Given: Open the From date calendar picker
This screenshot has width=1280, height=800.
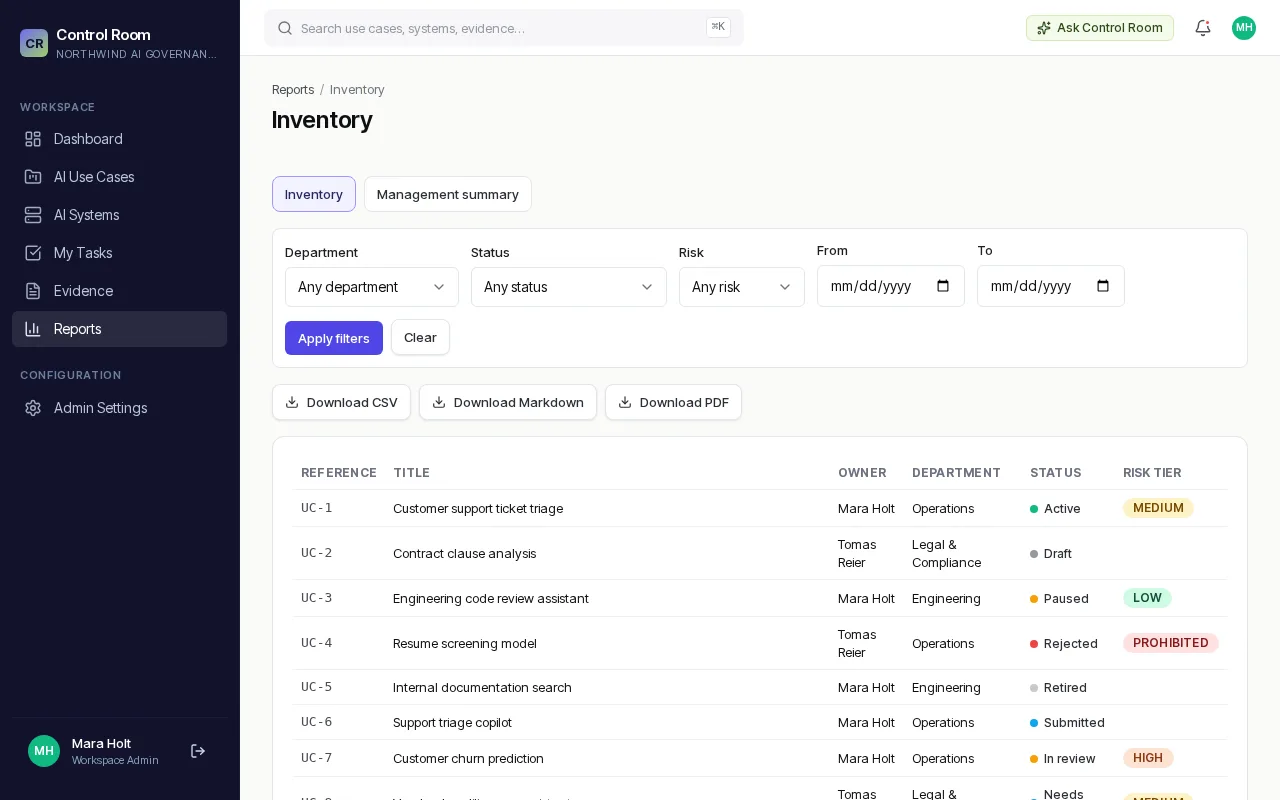Looking at the screenshot, I should pyautogui.click(x=943, y=286).
